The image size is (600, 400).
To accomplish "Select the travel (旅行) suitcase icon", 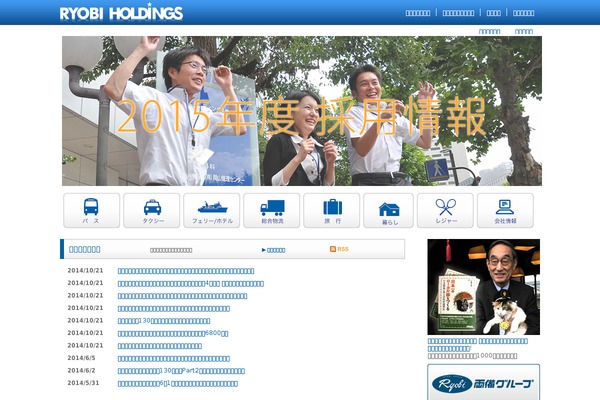I will [332, 211].
